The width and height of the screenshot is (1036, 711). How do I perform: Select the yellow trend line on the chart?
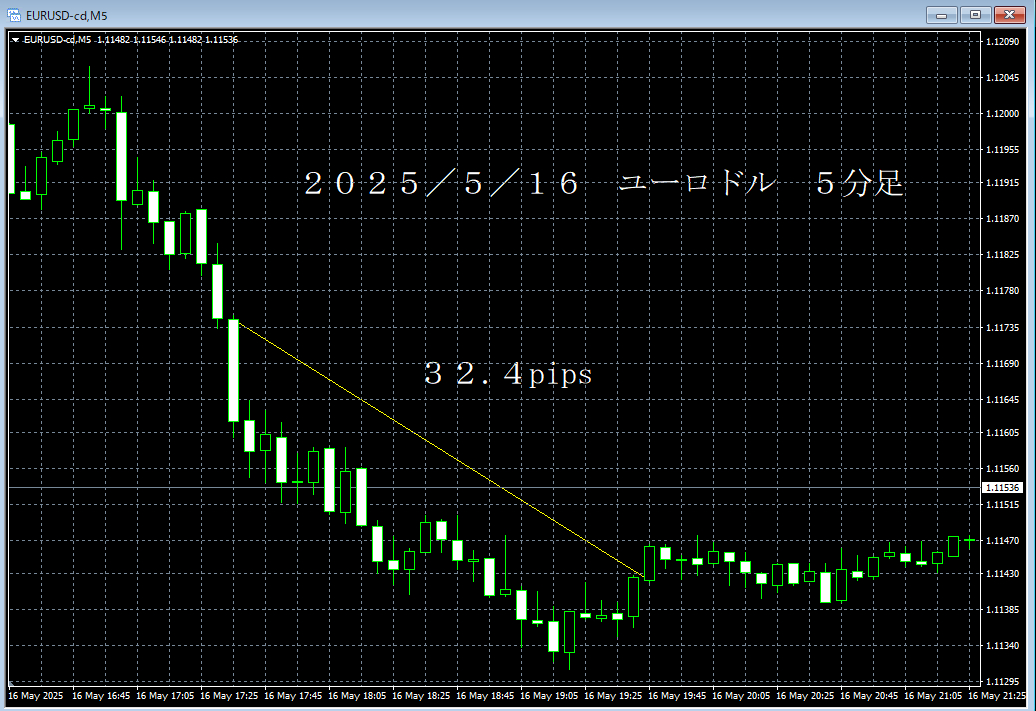441,449
